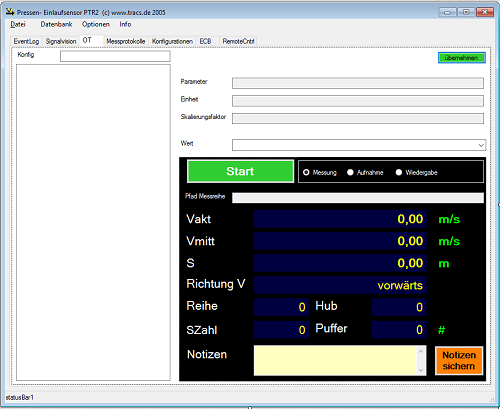Click the green übernehmen button
Screen dimensions: 500x409
tap(462, 58)
